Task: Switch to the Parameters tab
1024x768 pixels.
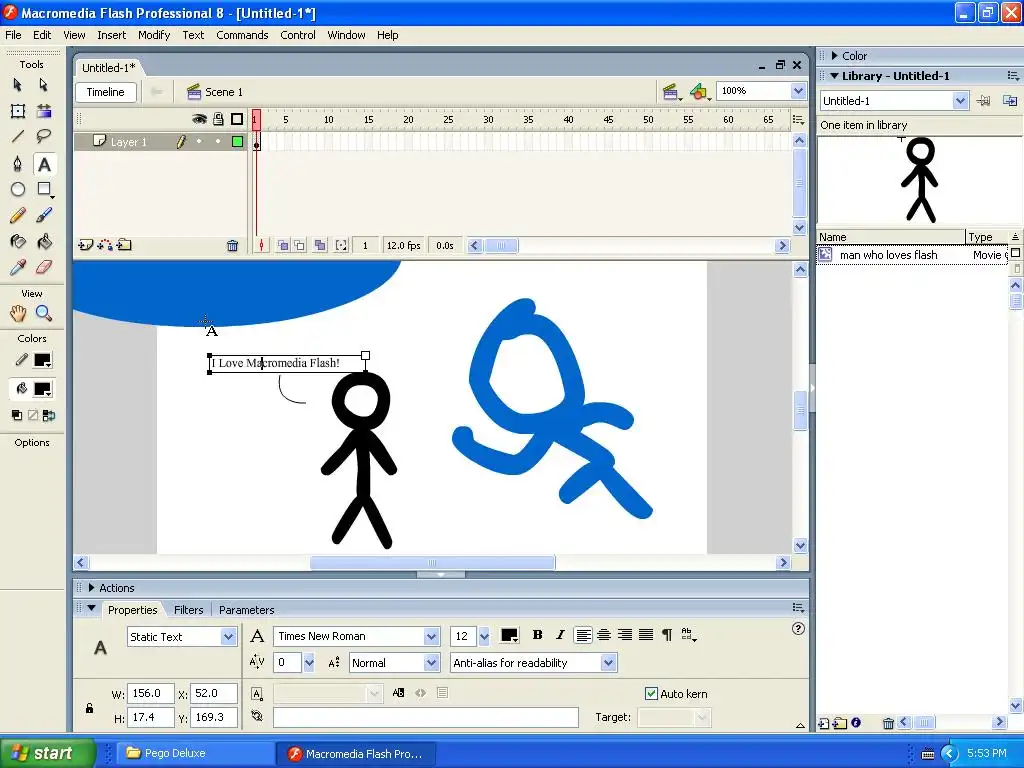Action: pyautogui.click(x=246, y=610)
